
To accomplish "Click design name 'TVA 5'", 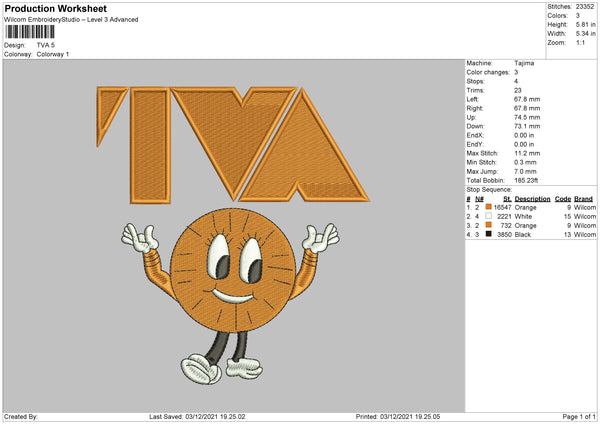I will [46, 45].
